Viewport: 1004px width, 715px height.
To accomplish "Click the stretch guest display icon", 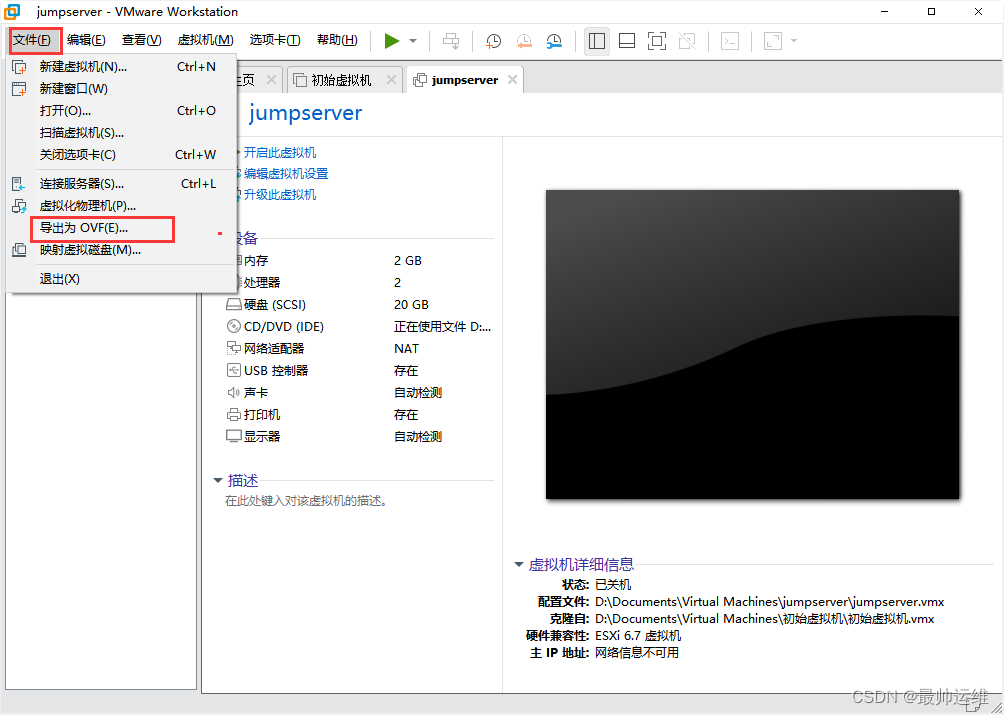I will click(773, 41).
